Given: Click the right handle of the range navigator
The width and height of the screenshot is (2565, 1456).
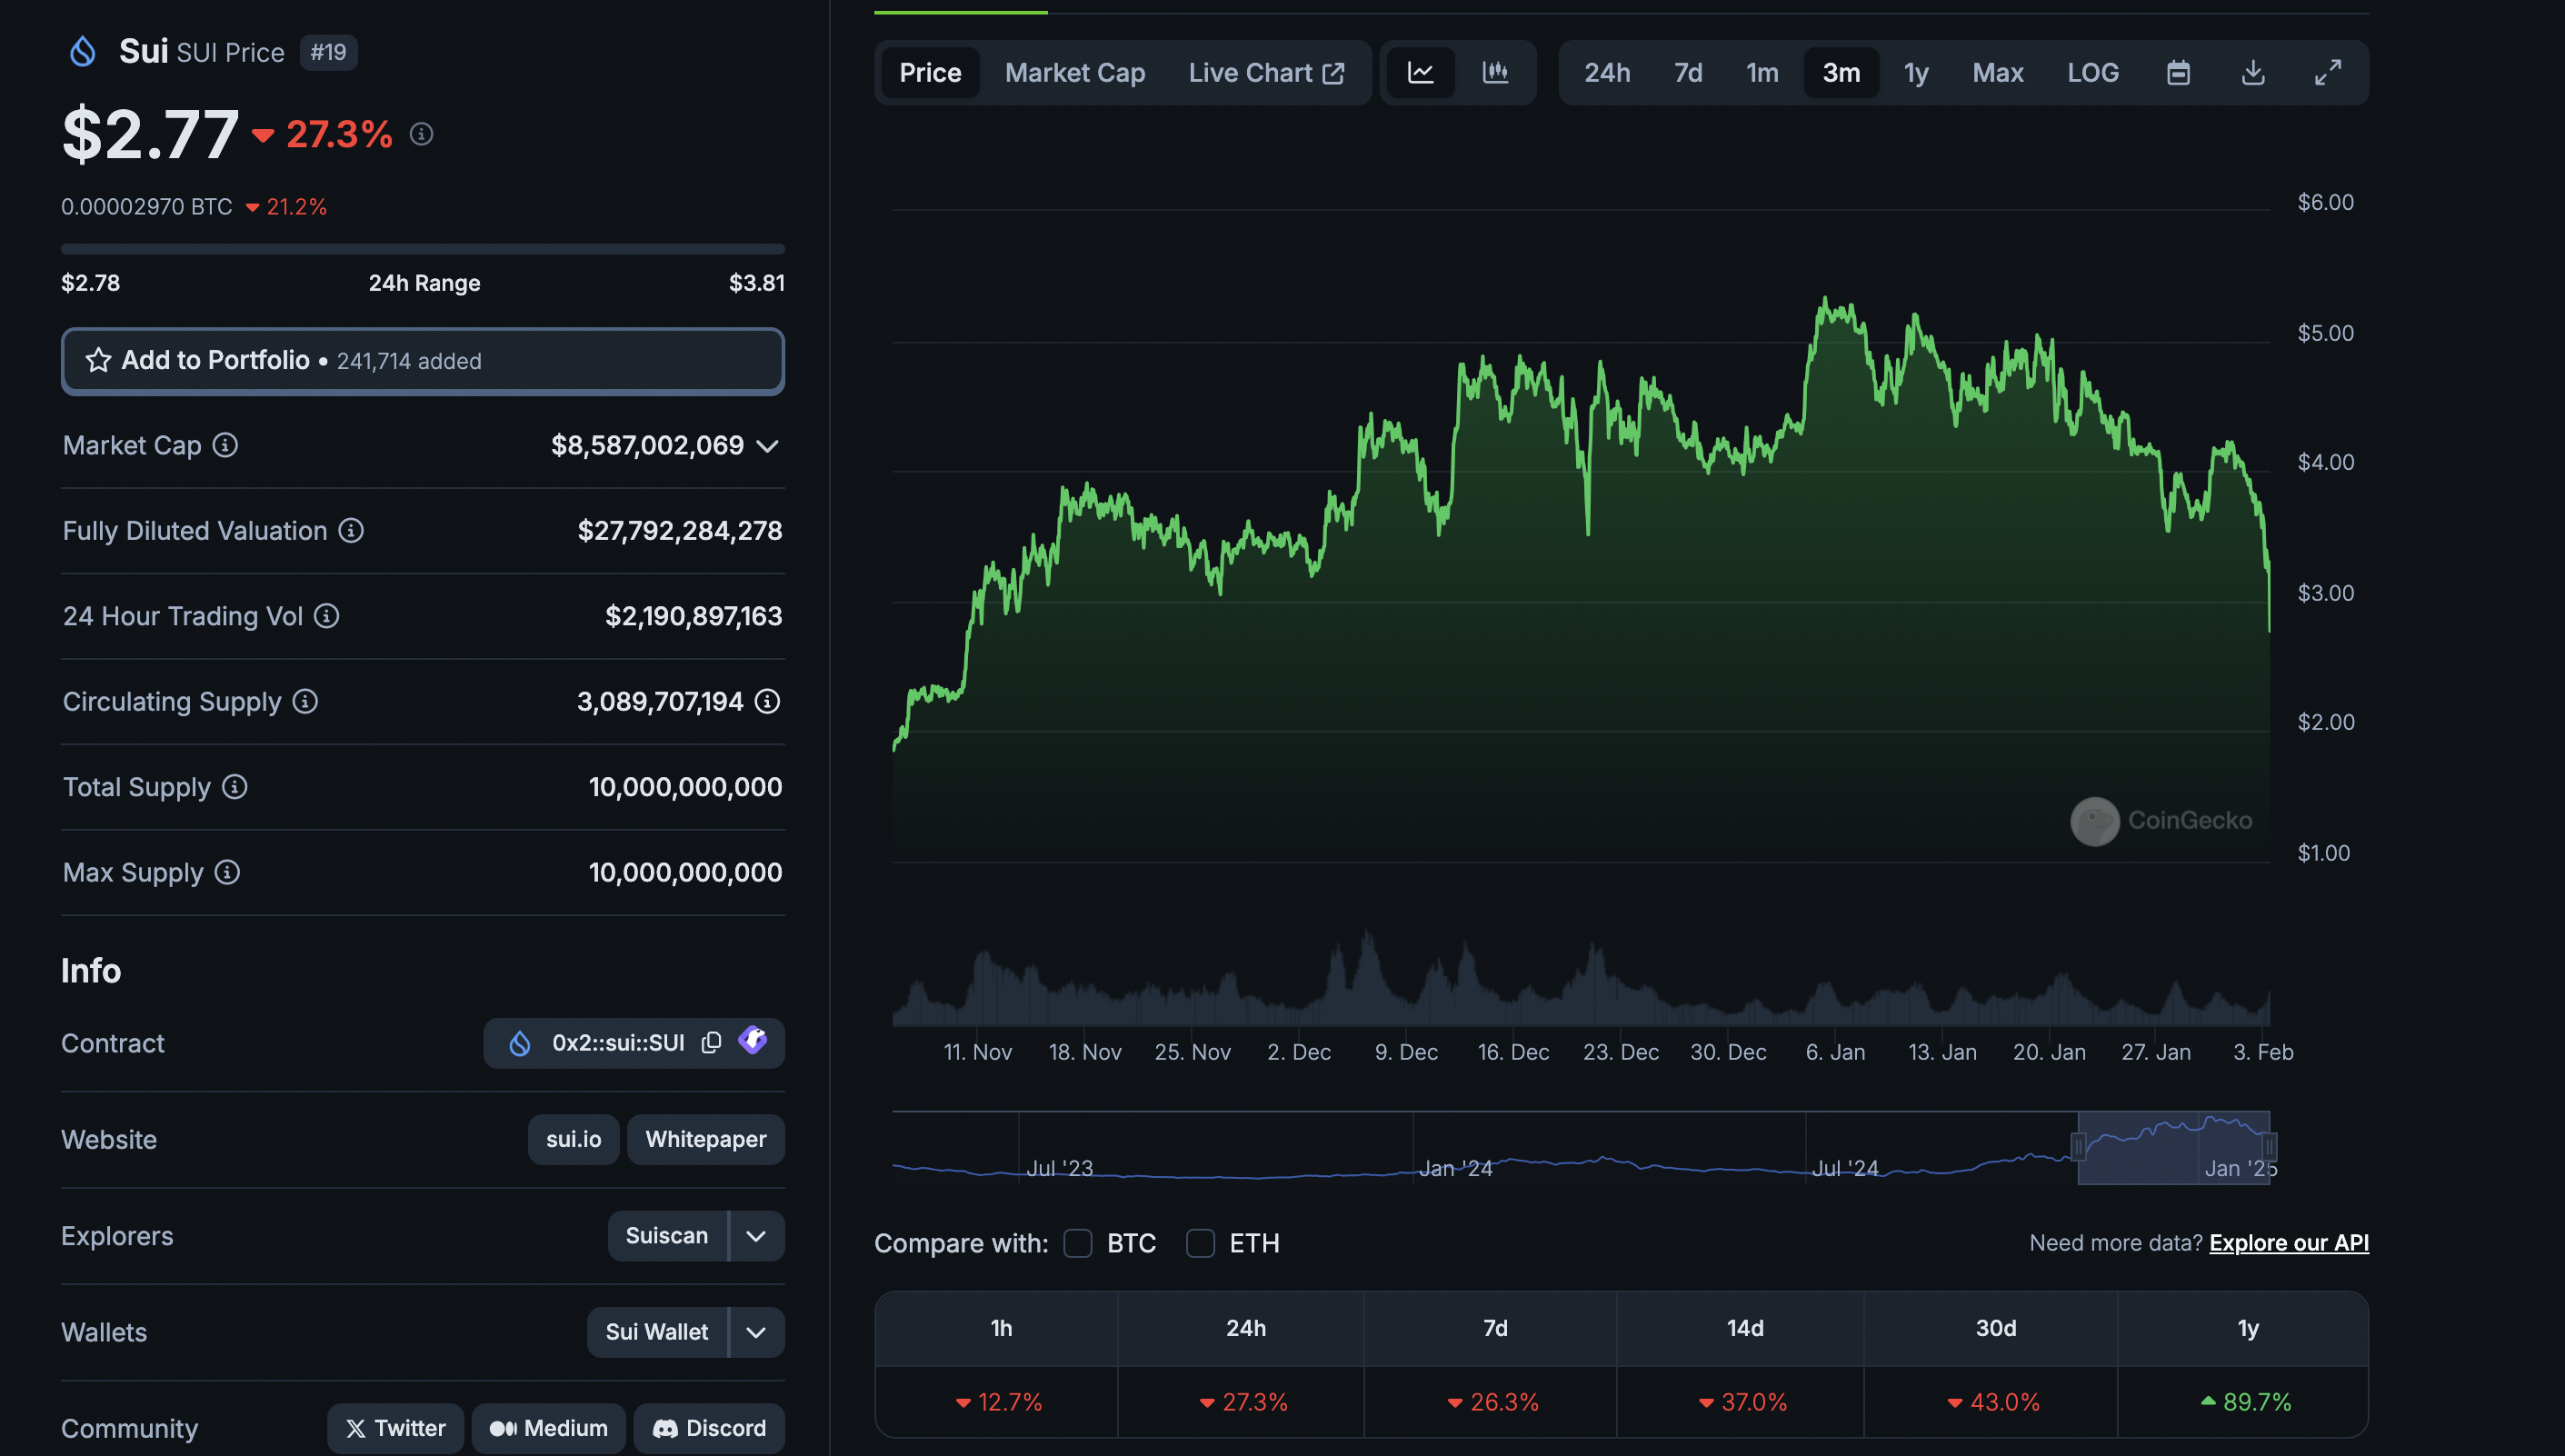Looking at the screenshot, I should [2269, 1146].
